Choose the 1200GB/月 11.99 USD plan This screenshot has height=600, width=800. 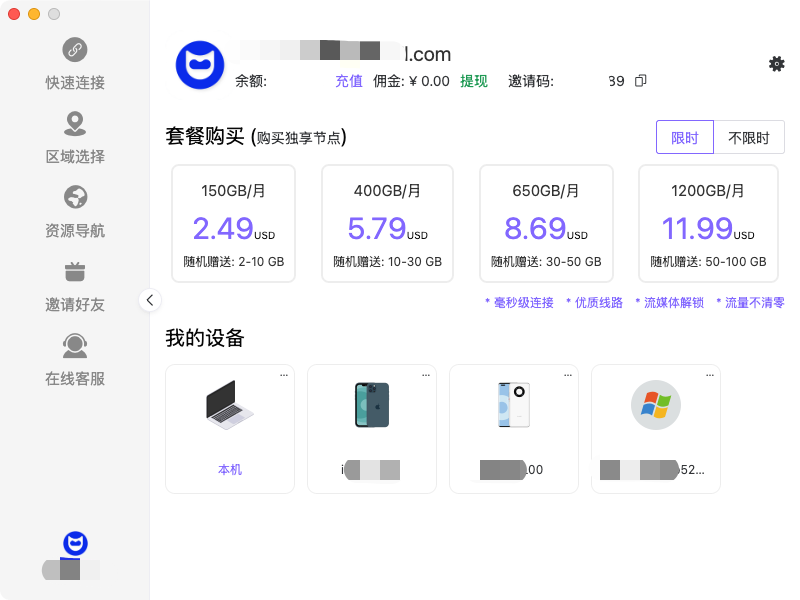(x=708, y=224)
